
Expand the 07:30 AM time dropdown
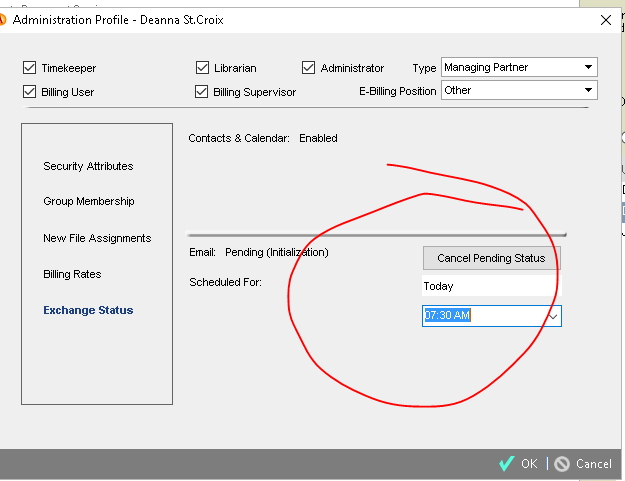553,316
